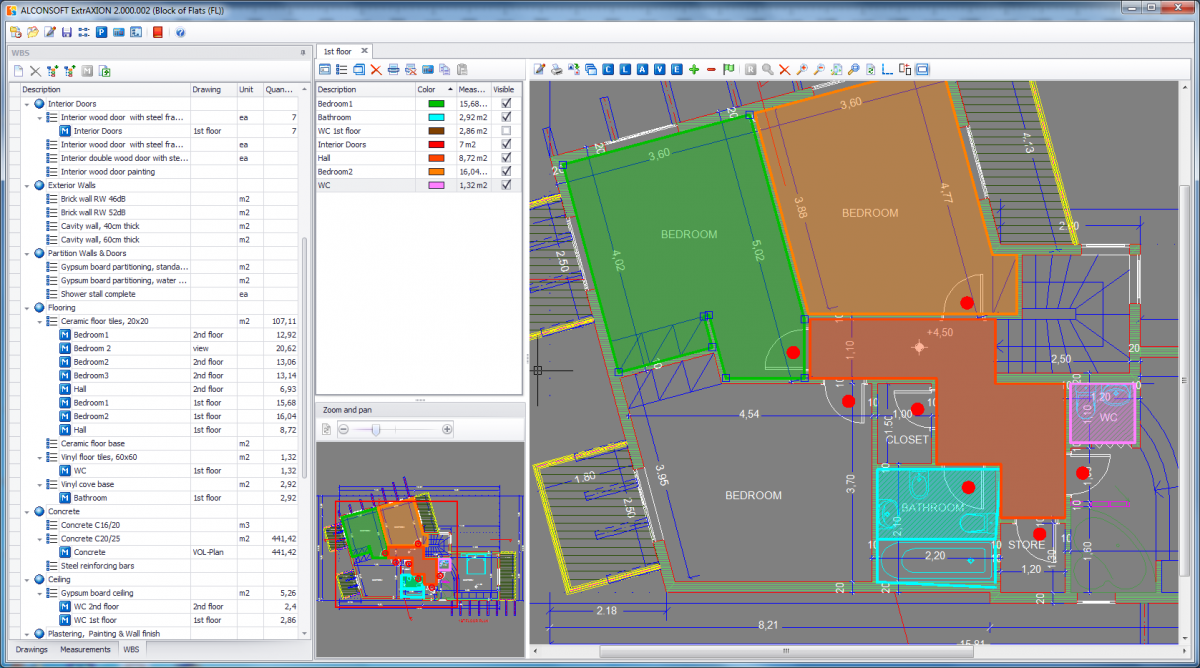
Task: Click the Unit column header in WBS
Action: coord(250,89)
